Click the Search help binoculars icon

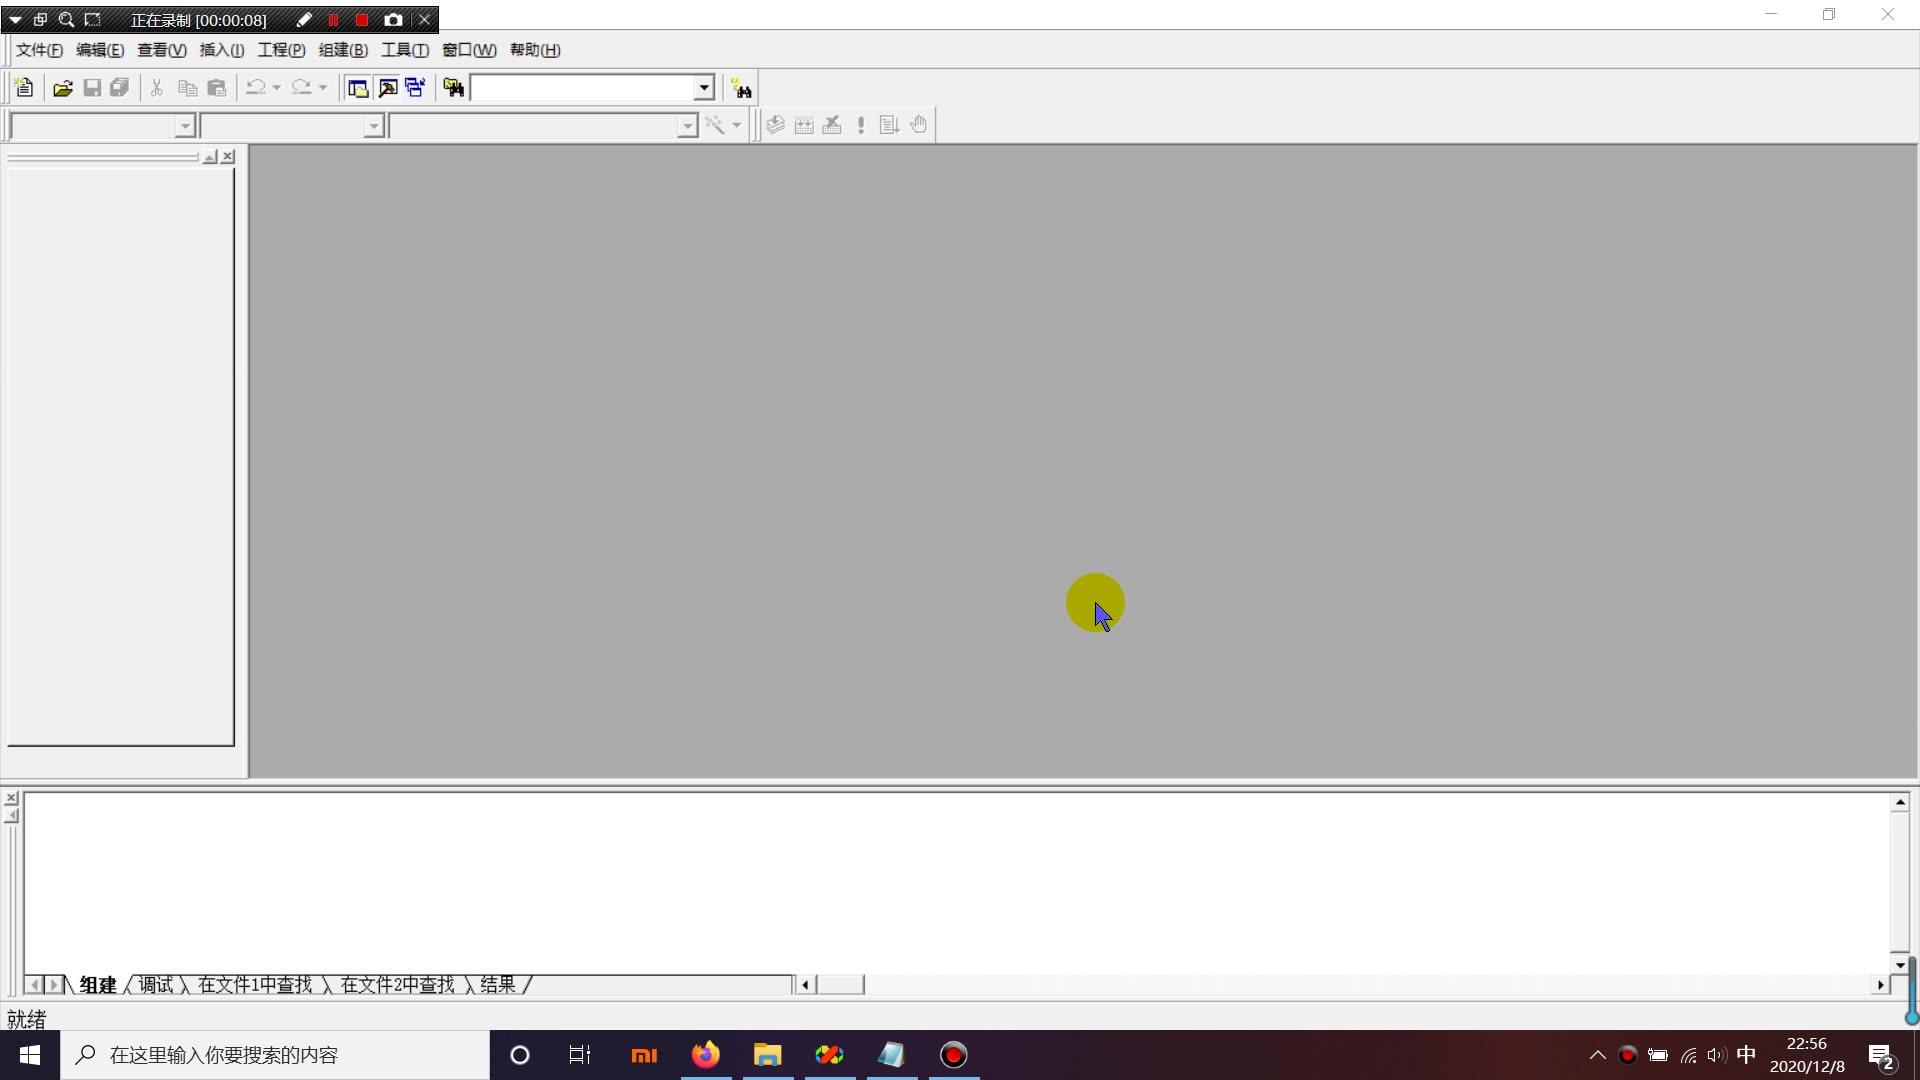pos(741,88)
